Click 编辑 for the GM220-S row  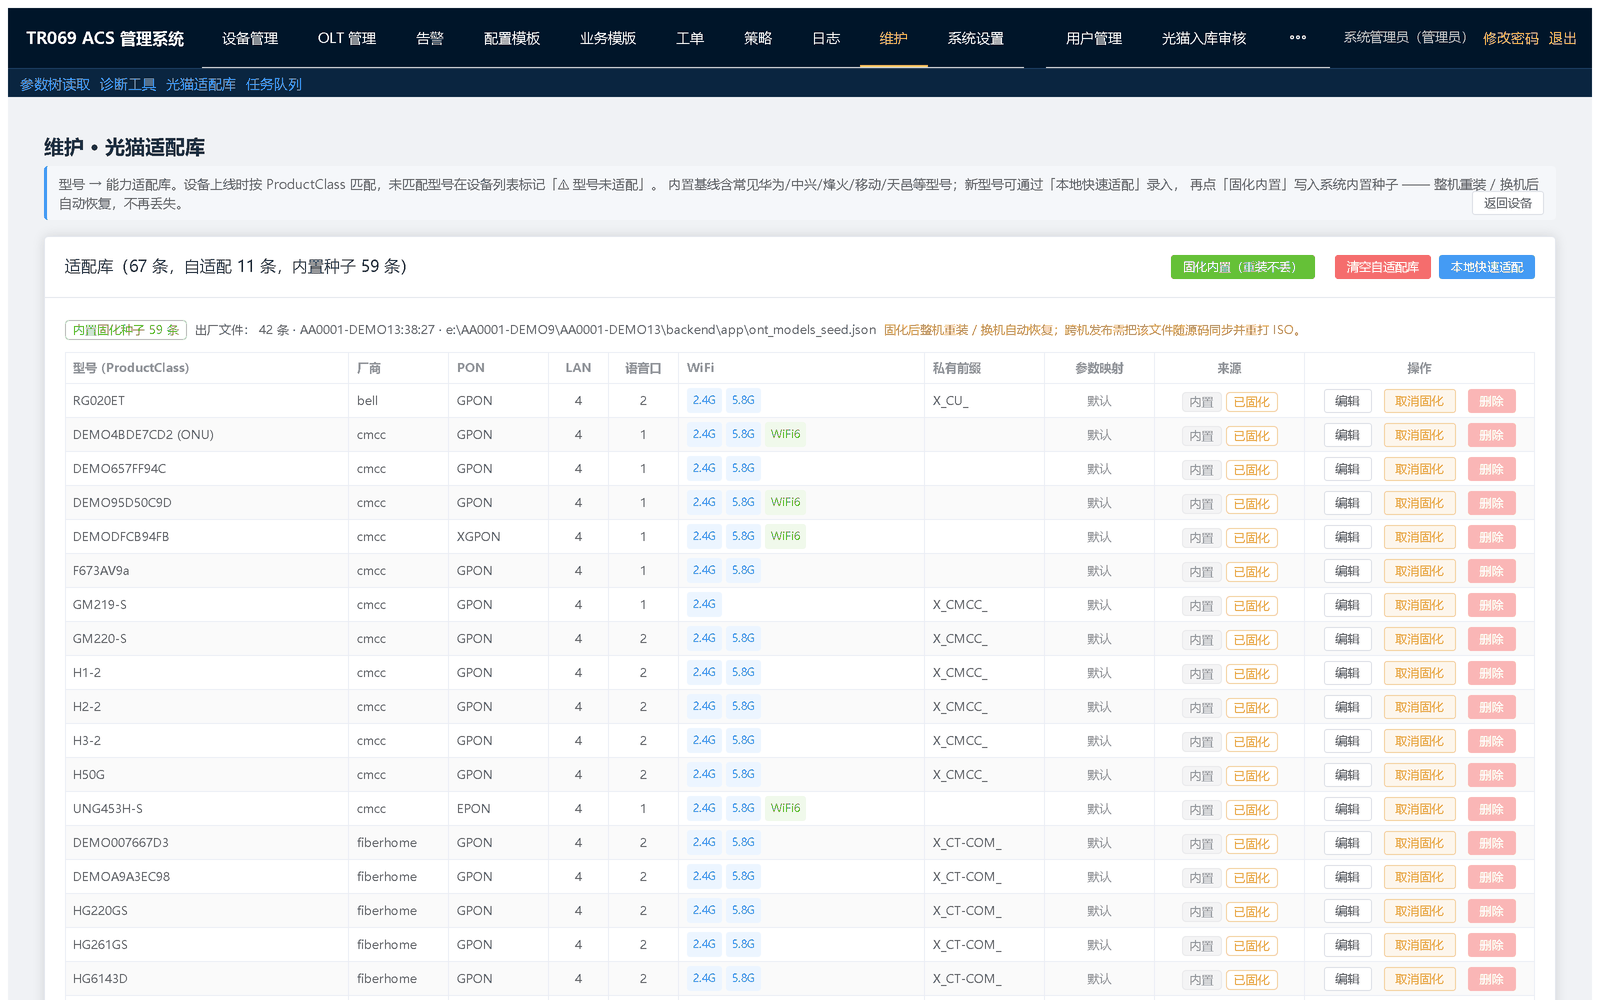tap(1348, 639)
